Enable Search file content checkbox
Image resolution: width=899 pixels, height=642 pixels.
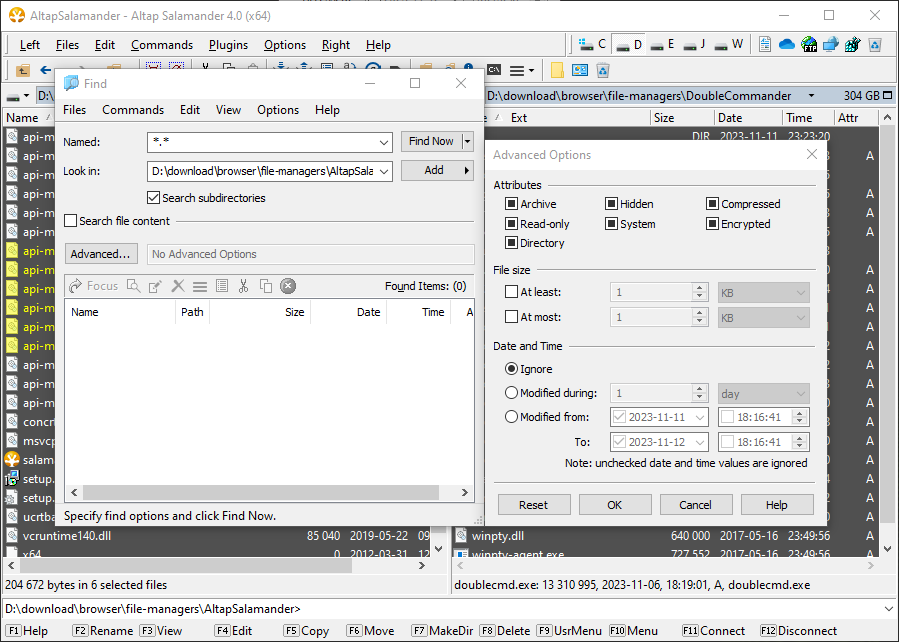coord(71,221)
